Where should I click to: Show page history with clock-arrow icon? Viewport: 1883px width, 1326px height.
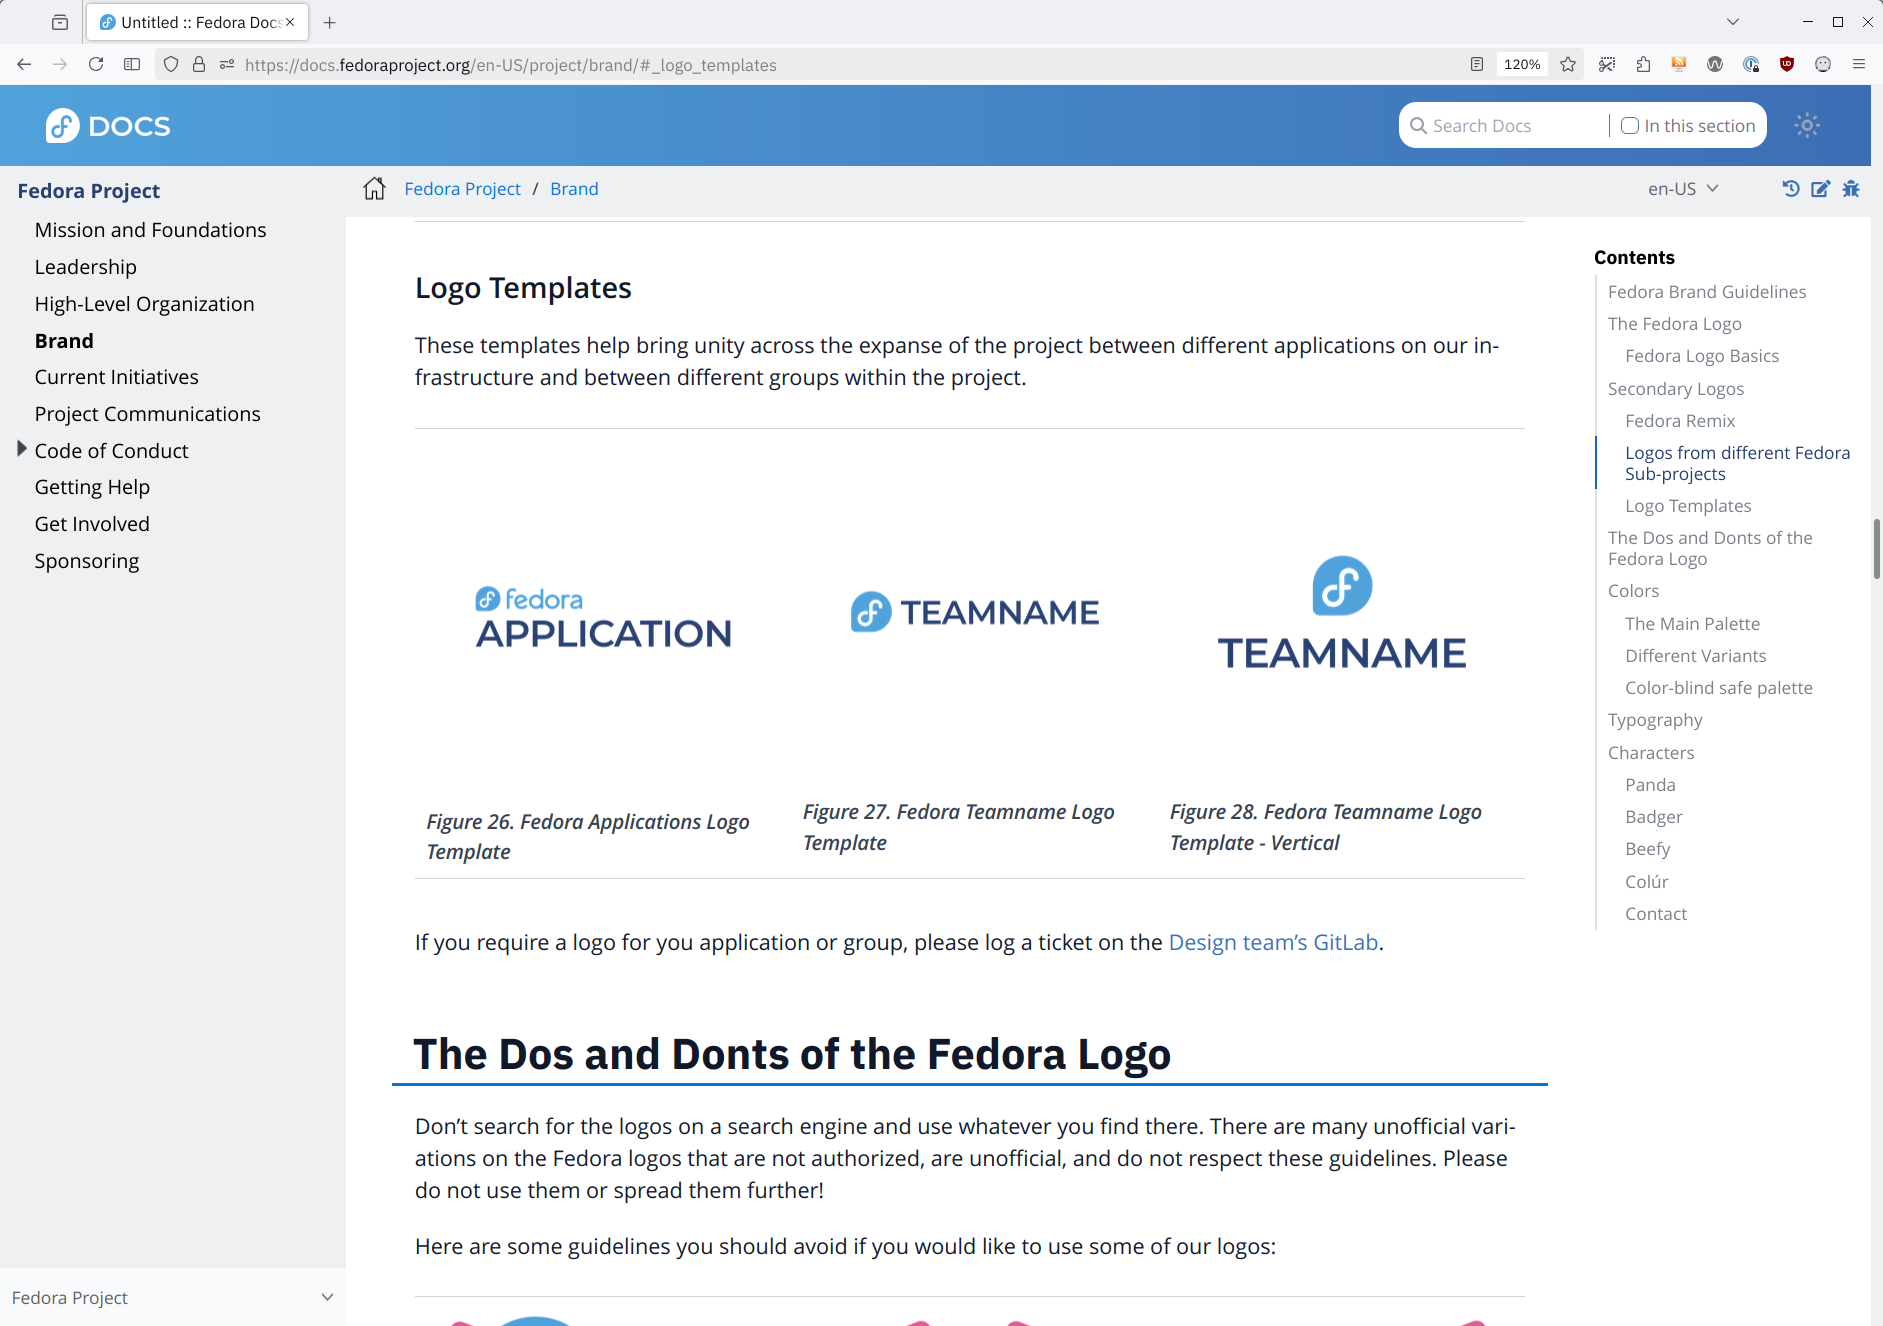(x=1791, y=189)
